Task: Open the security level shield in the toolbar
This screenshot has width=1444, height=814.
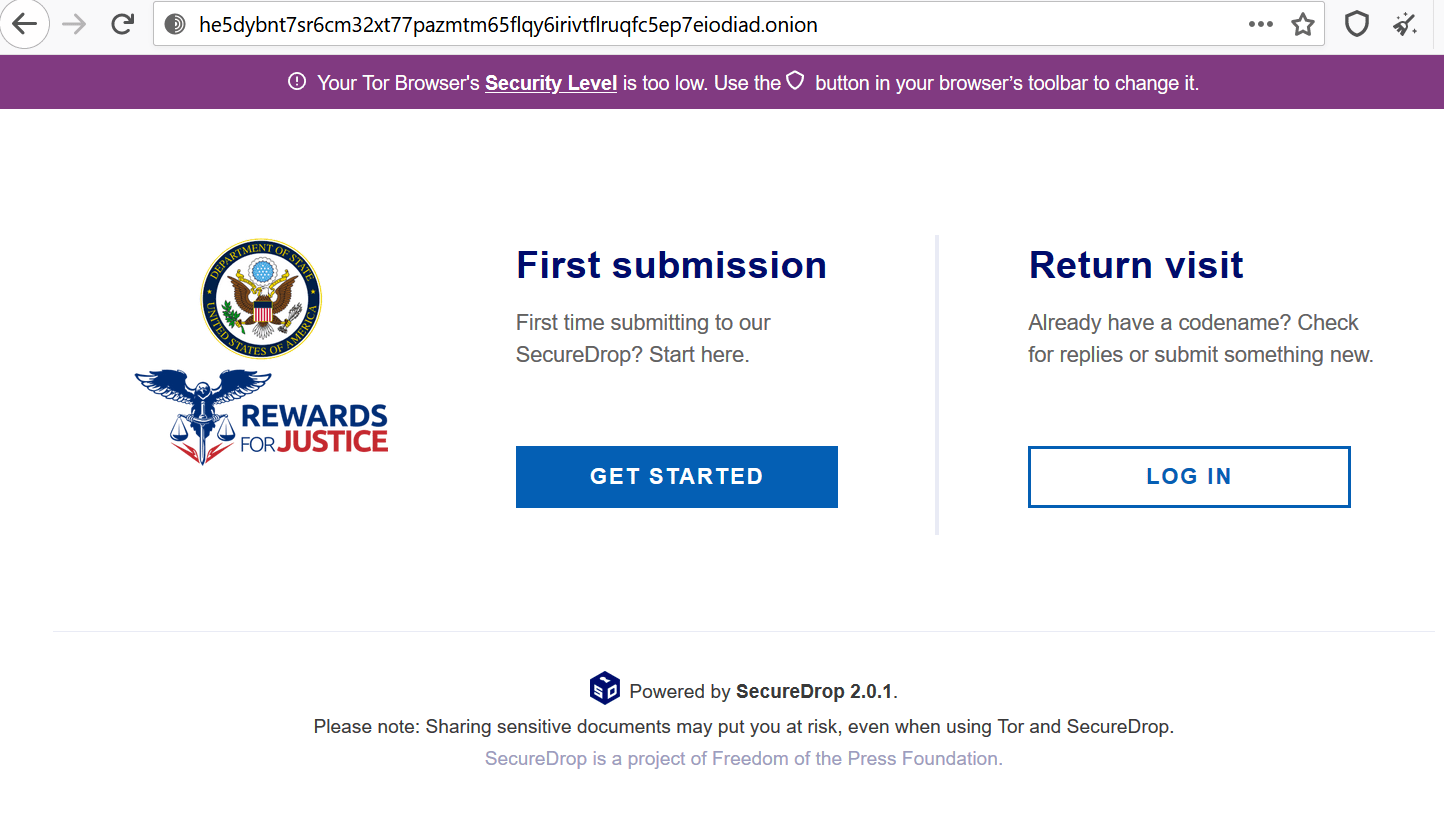Action: click(x=1356, y=24)
